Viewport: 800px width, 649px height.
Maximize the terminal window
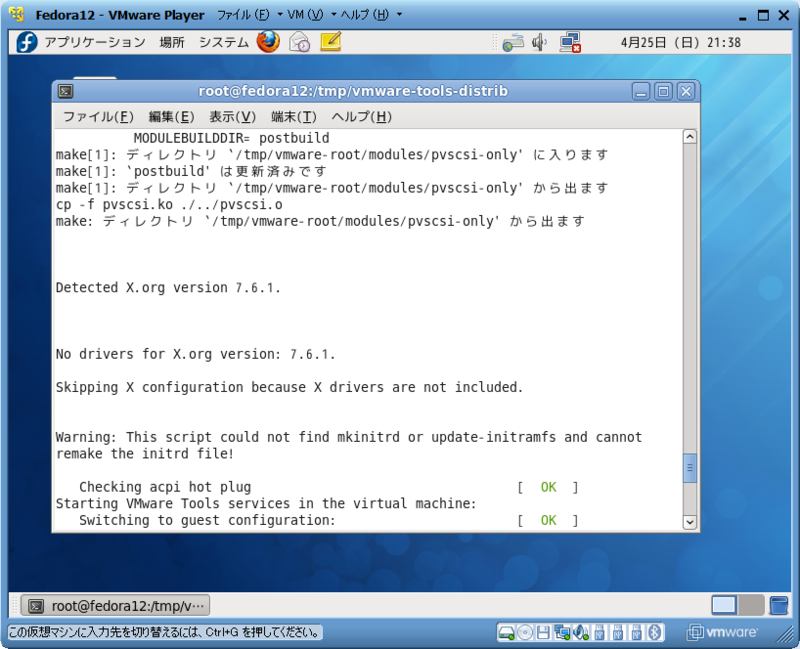click(x=663, y=92)
